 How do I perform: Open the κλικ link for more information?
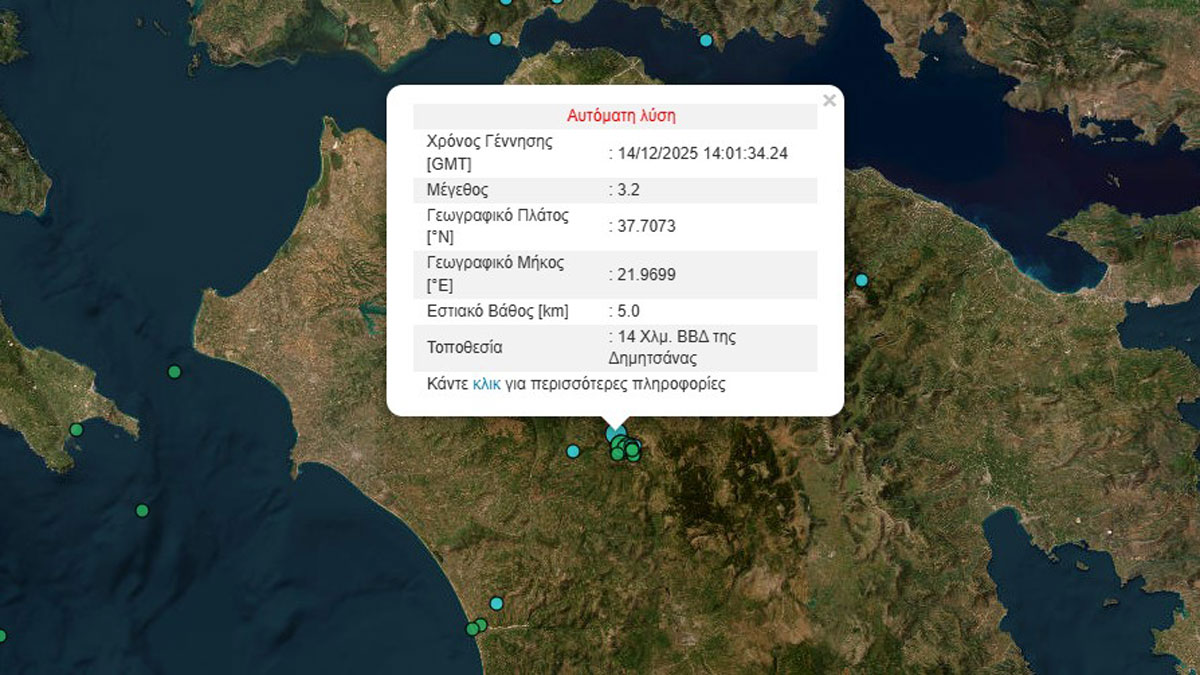click(x=484, y=384)
